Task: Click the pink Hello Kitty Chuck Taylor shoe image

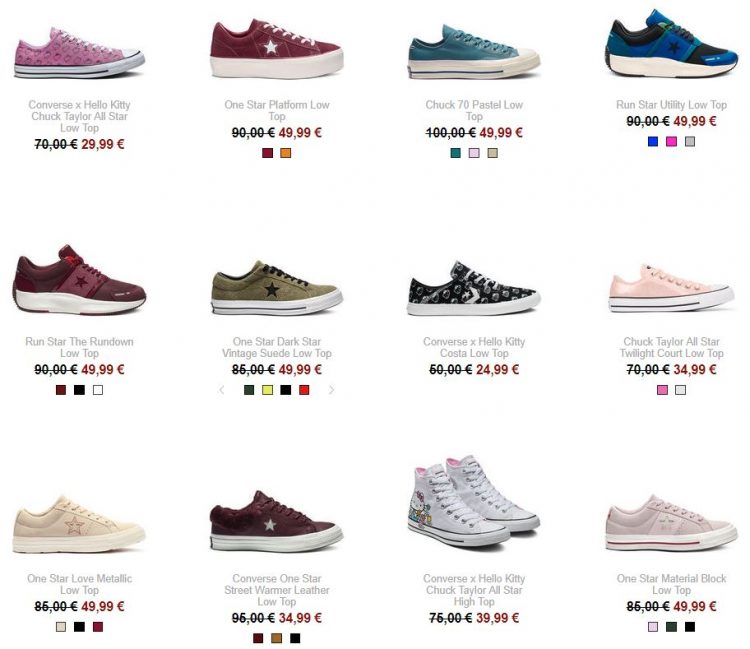Action: click(x=79, y=53)
